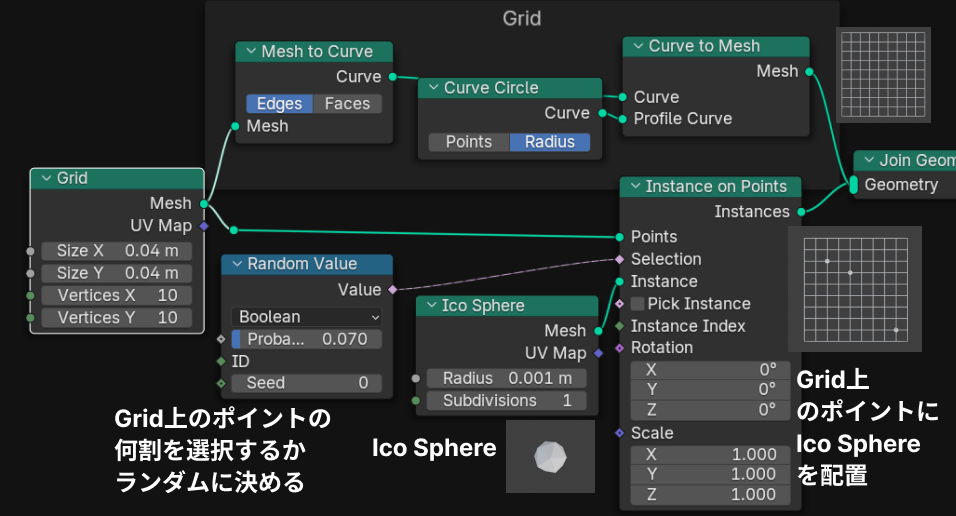Click the Curve to Mesh Profile Curve socket
The image size is (956, 516).
pos(622,118)
